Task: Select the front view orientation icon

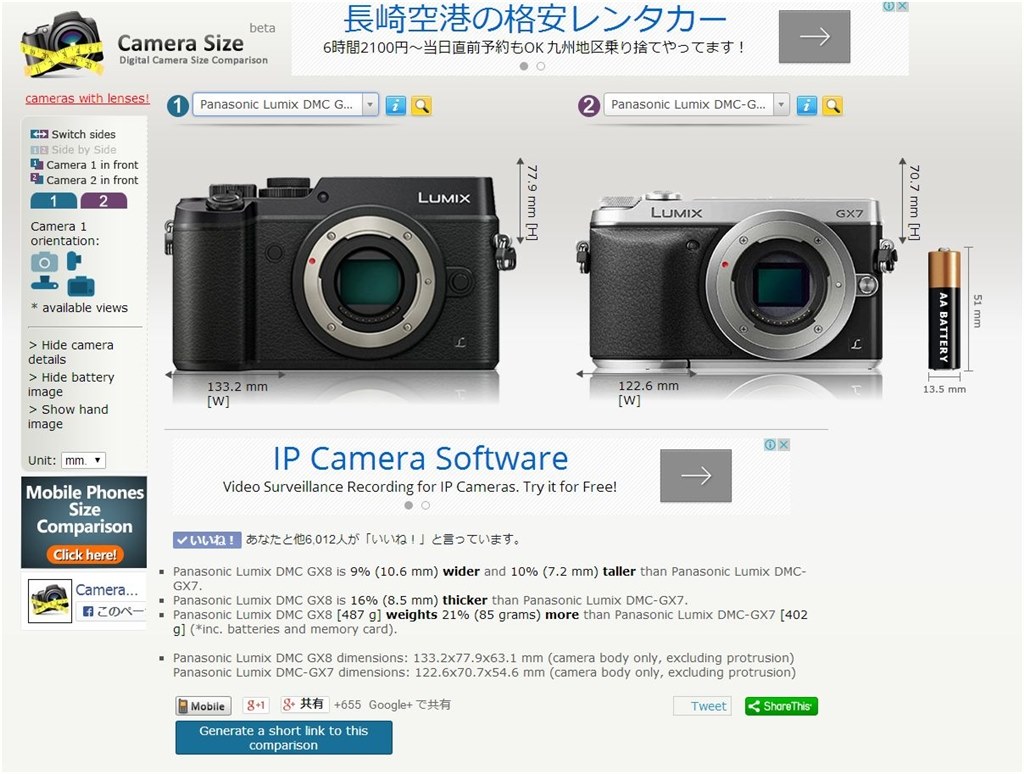Action: pos(44,263)
